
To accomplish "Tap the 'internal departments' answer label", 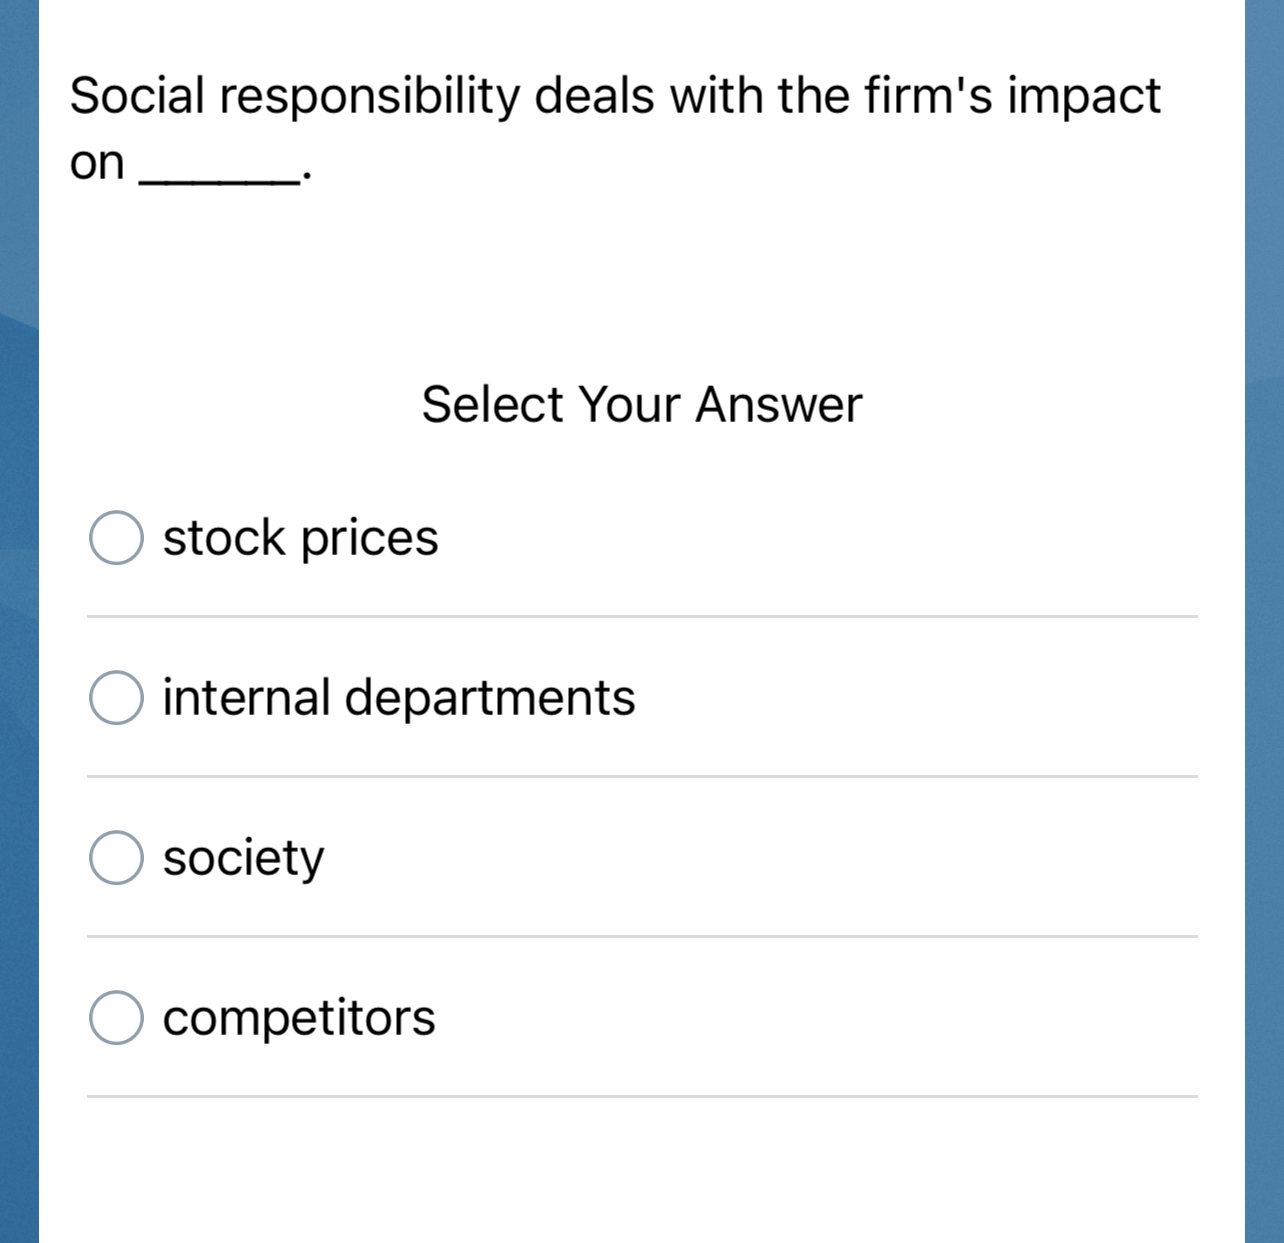I will click(398, 697).
